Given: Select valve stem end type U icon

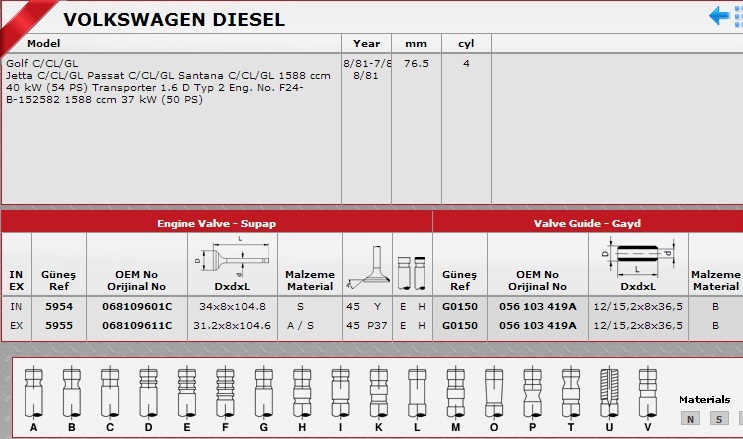Looking at the screenshot, I should point(609,392).
